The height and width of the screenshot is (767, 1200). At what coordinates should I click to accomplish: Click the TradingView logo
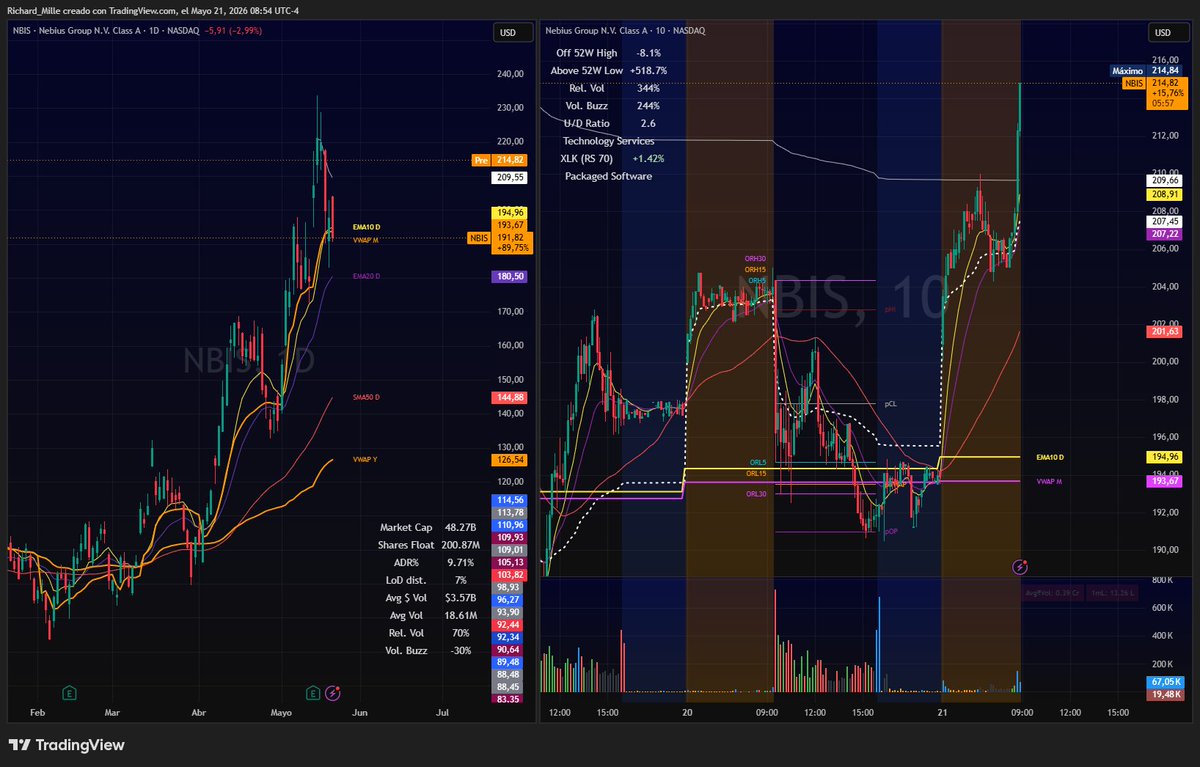[66, 745]
